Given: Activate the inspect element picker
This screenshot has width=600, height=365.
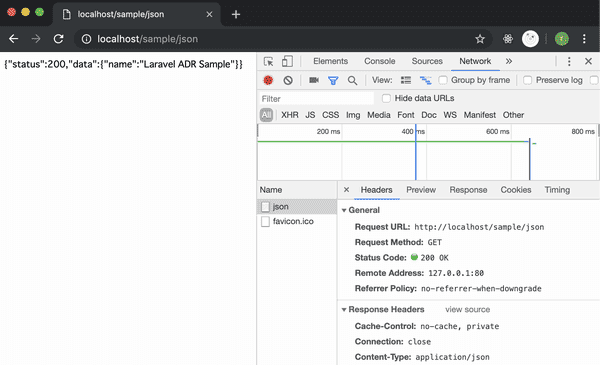Looking at the screenshot, I should click(x=269, y=61).
